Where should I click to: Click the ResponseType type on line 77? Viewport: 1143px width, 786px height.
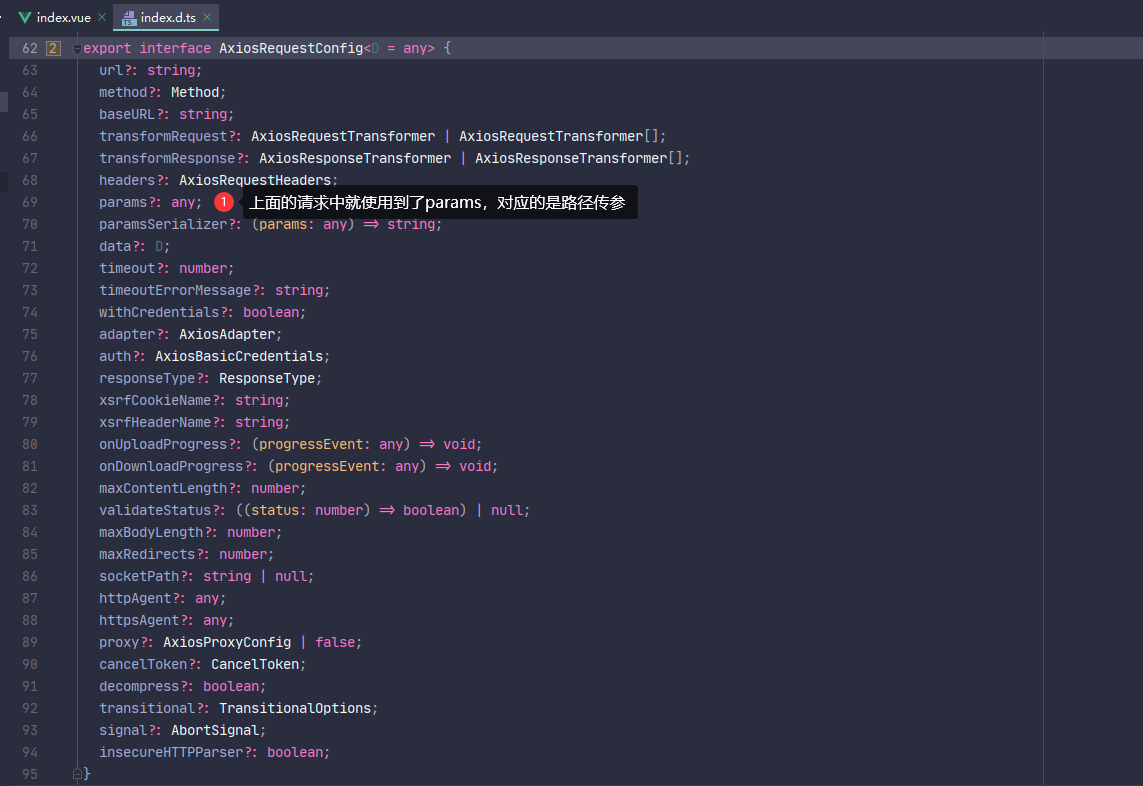tap(267, 378)
